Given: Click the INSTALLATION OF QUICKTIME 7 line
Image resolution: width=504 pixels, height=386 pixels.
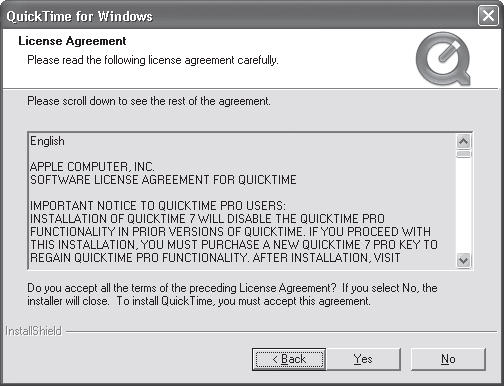Looking at the screenshot, I should tap(207, 219).
